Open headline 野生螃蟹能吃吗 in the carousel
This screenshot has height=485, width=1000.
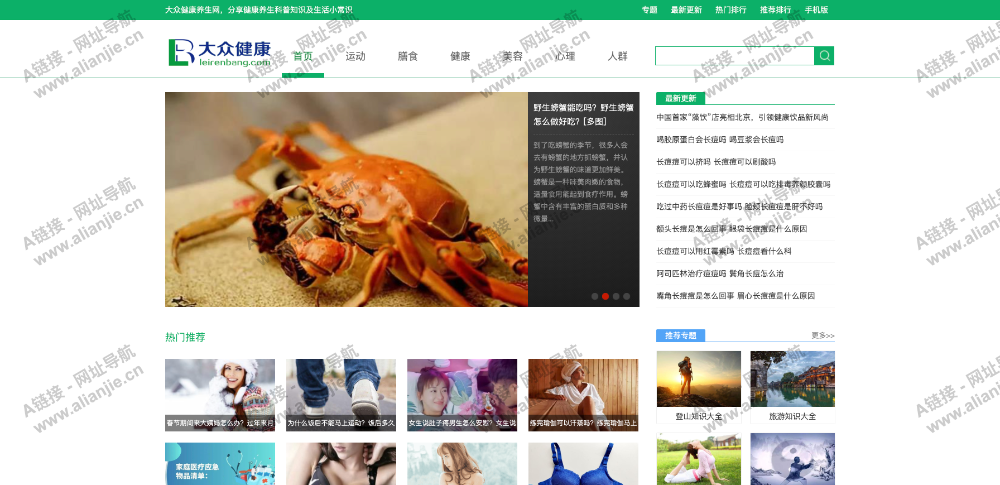(584, 114)
